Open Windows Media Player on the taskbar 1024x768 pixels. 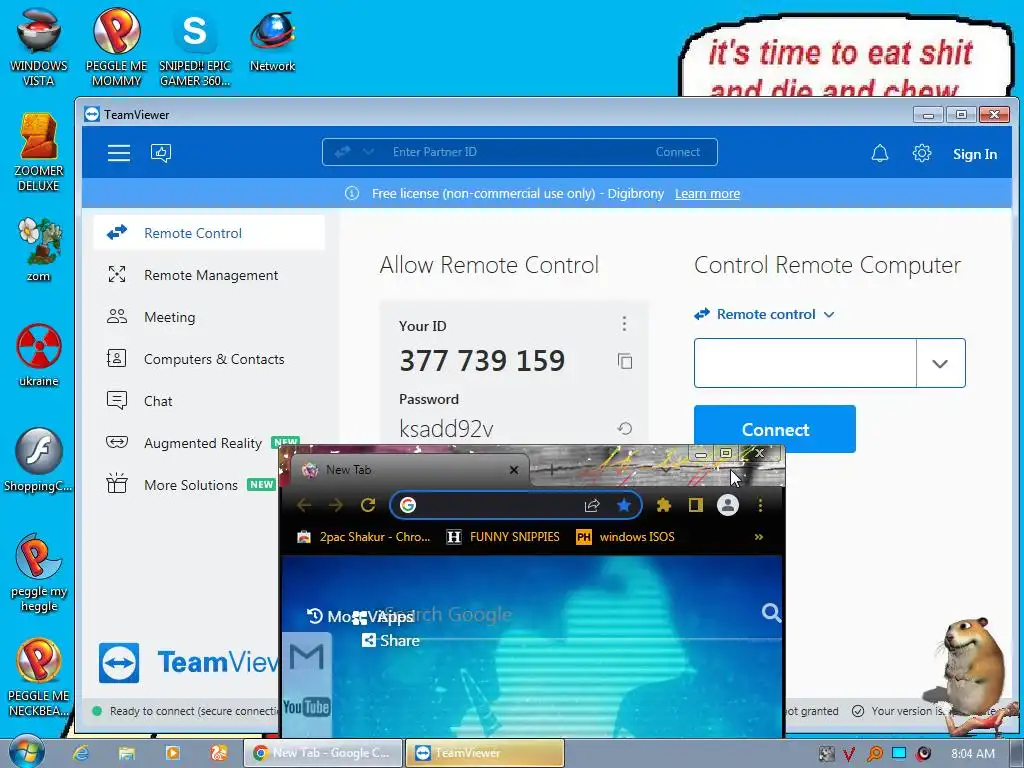[x=172, y=753]
